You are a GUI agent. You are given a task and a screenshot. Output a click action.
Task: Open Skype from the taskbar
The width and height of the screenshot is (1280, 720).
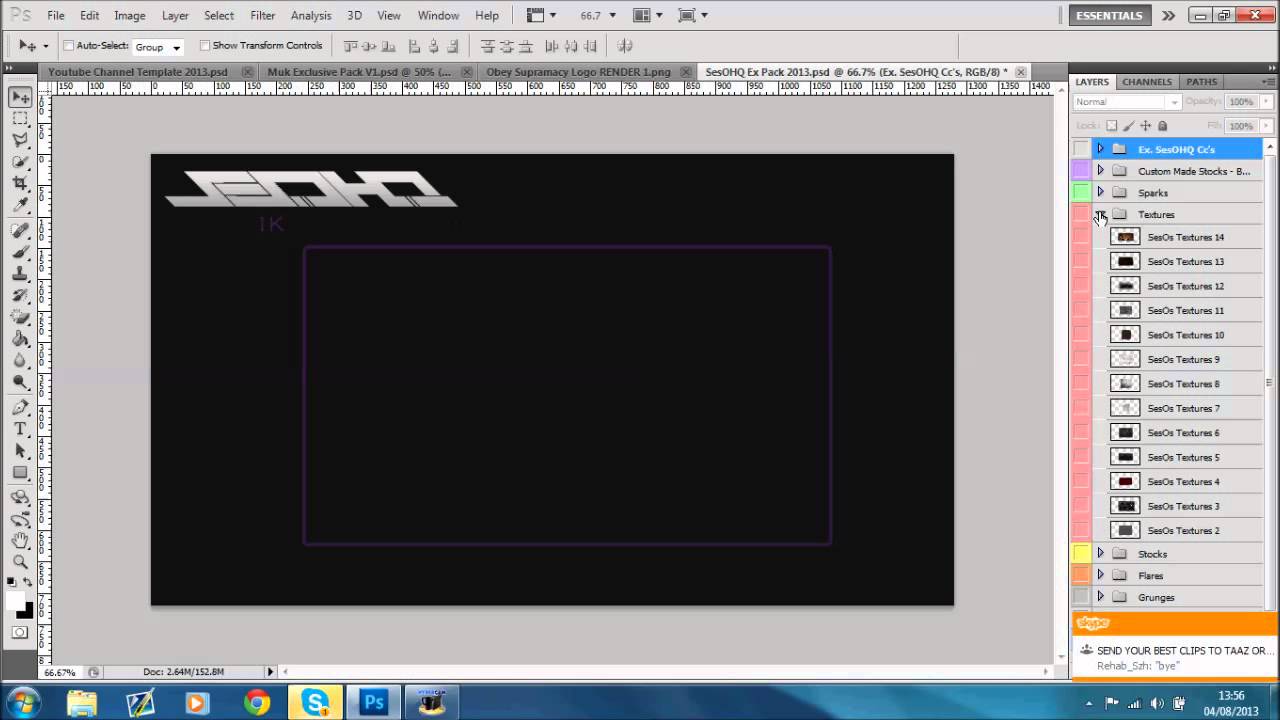[x=316, y=703]
